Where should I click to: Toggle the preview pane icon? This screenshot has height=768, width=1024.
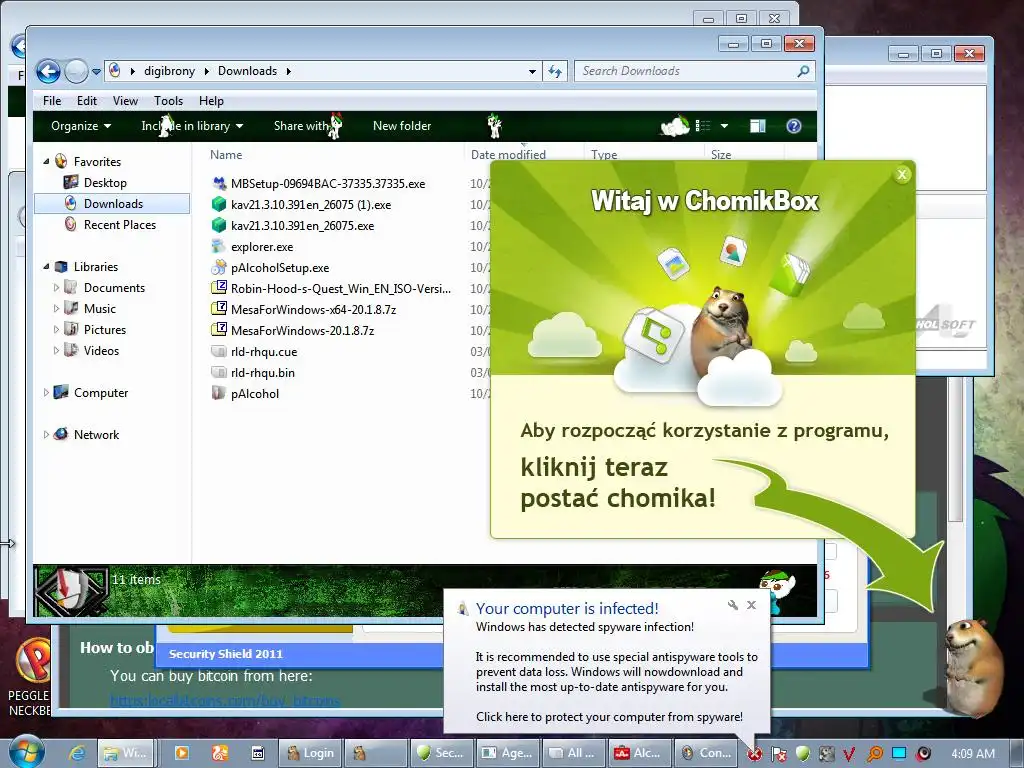click(x=758, y=126)
